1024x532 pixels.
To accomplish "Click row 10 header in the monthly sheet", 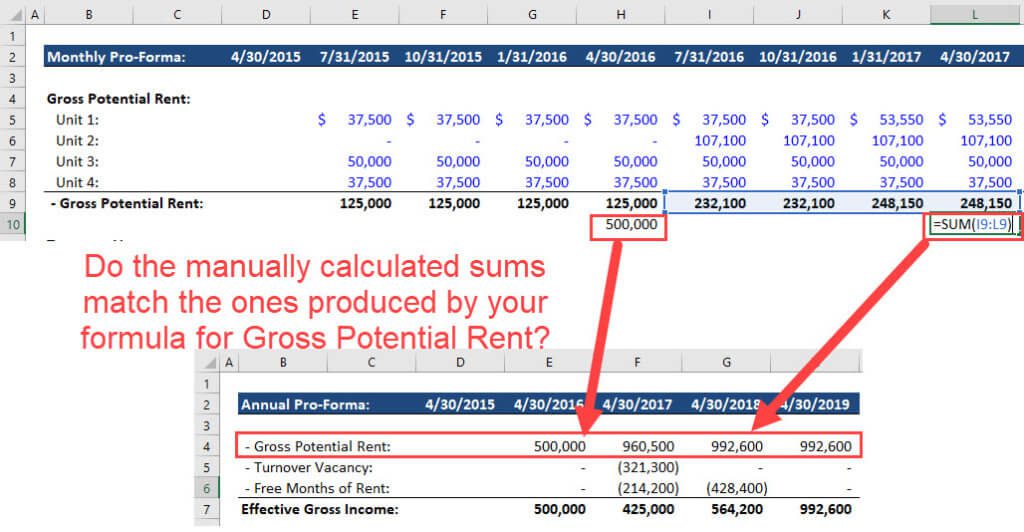I will (x=12, y=225).
